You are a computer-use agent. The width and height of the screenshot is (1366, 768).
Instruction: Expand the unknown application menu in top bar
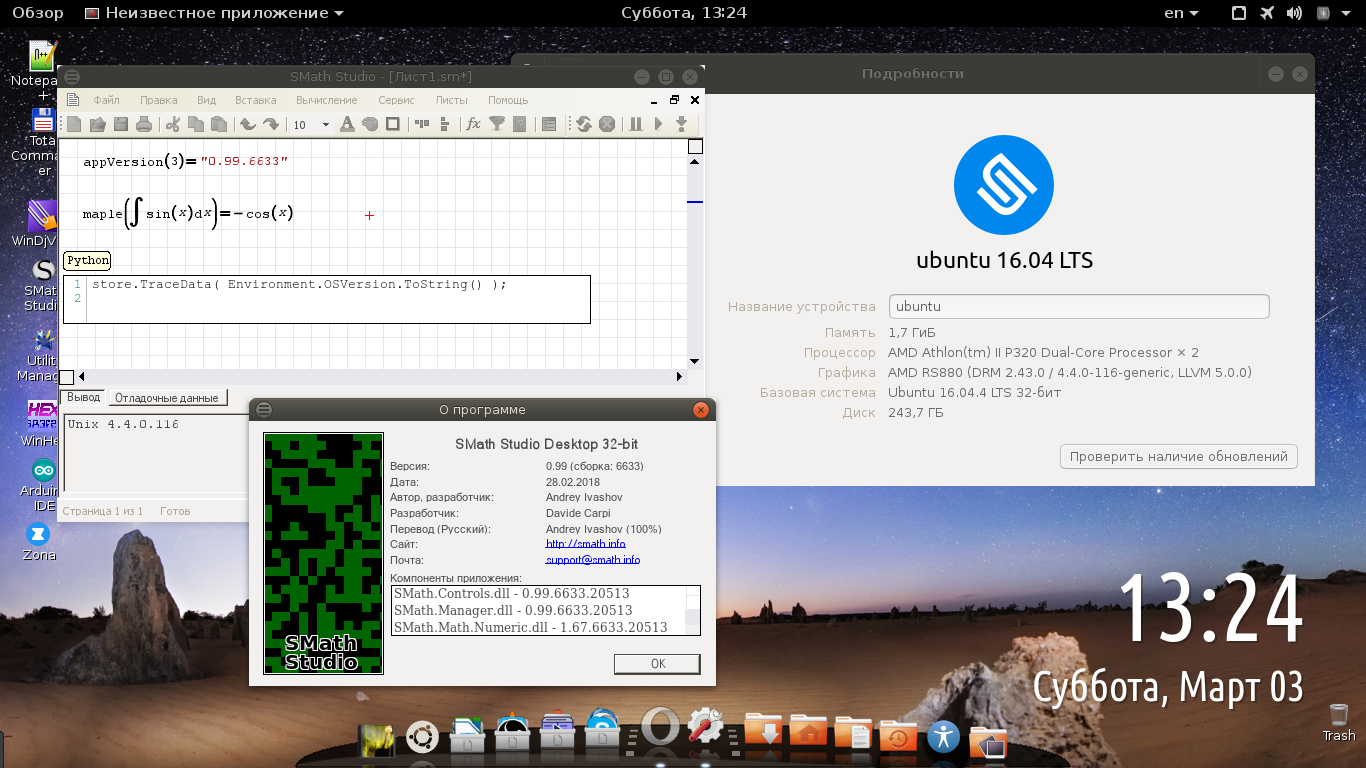coord(214,13)
